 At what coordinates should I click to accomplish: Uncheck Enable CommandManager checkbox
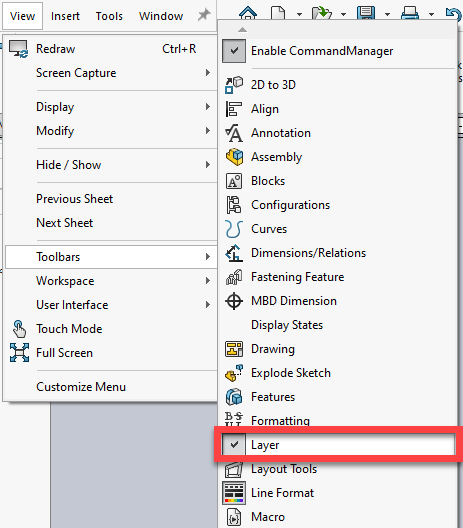234,51
